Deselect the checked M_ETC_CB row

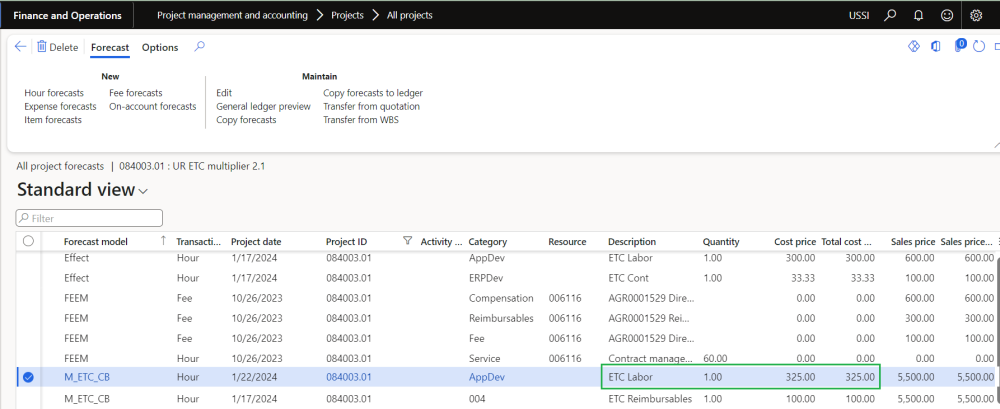28,377
